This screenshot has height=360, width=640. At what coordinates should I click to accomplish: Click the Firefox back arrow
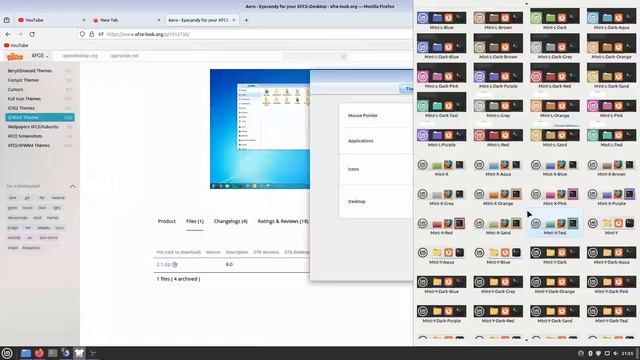click(x=8, y=34)
